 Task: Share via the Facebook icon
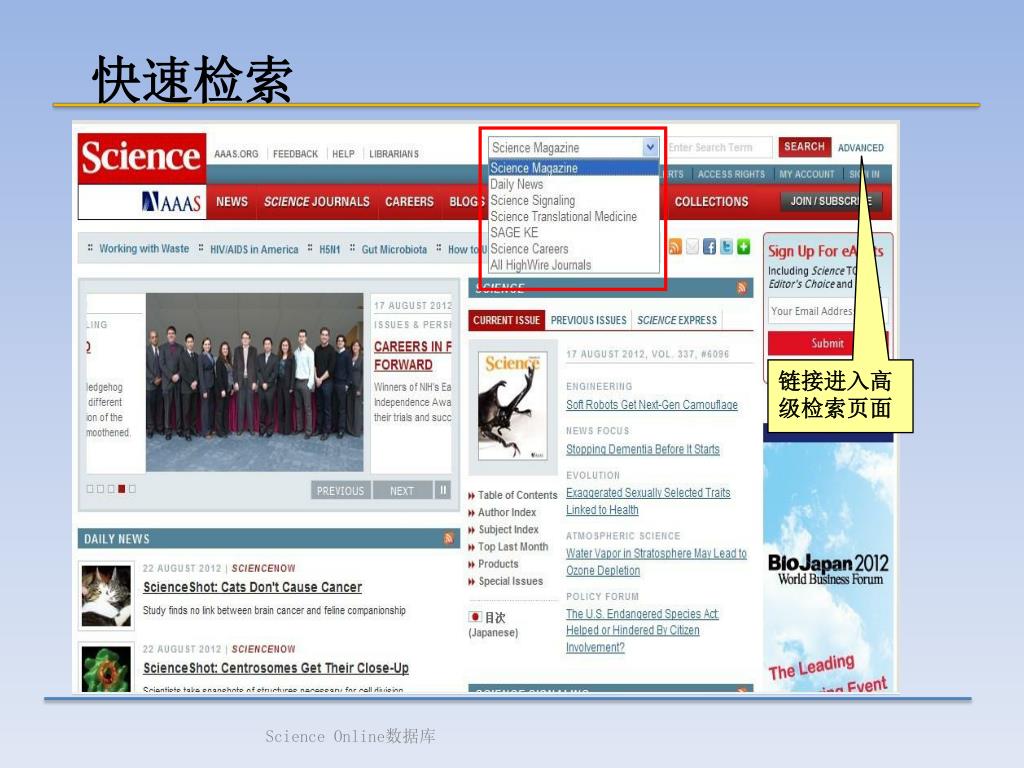pyautogui.click(x=709, y=247)
